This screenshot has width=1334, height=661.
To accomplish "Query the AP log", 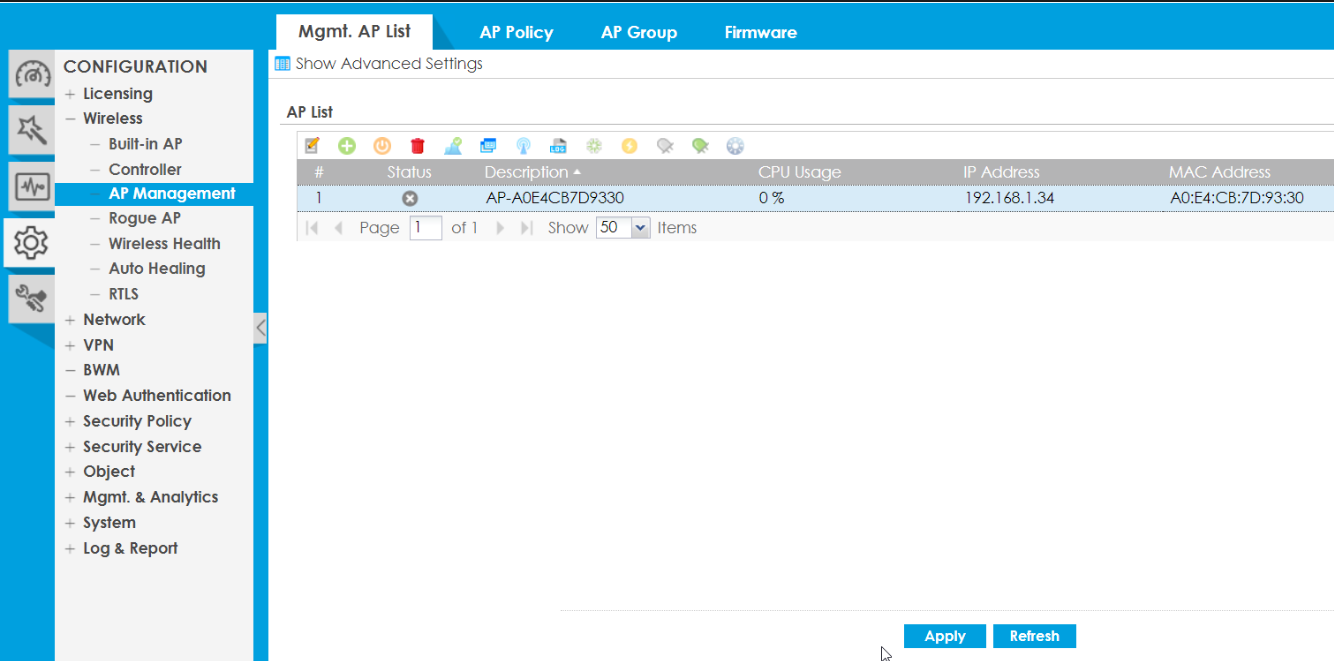I will 558,145.
